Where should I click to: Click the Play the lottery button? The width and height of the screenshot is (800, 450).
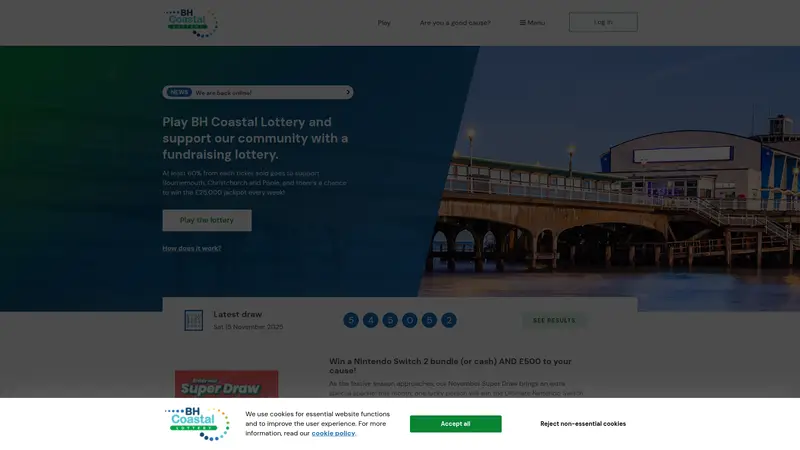(x=207, y=220)
